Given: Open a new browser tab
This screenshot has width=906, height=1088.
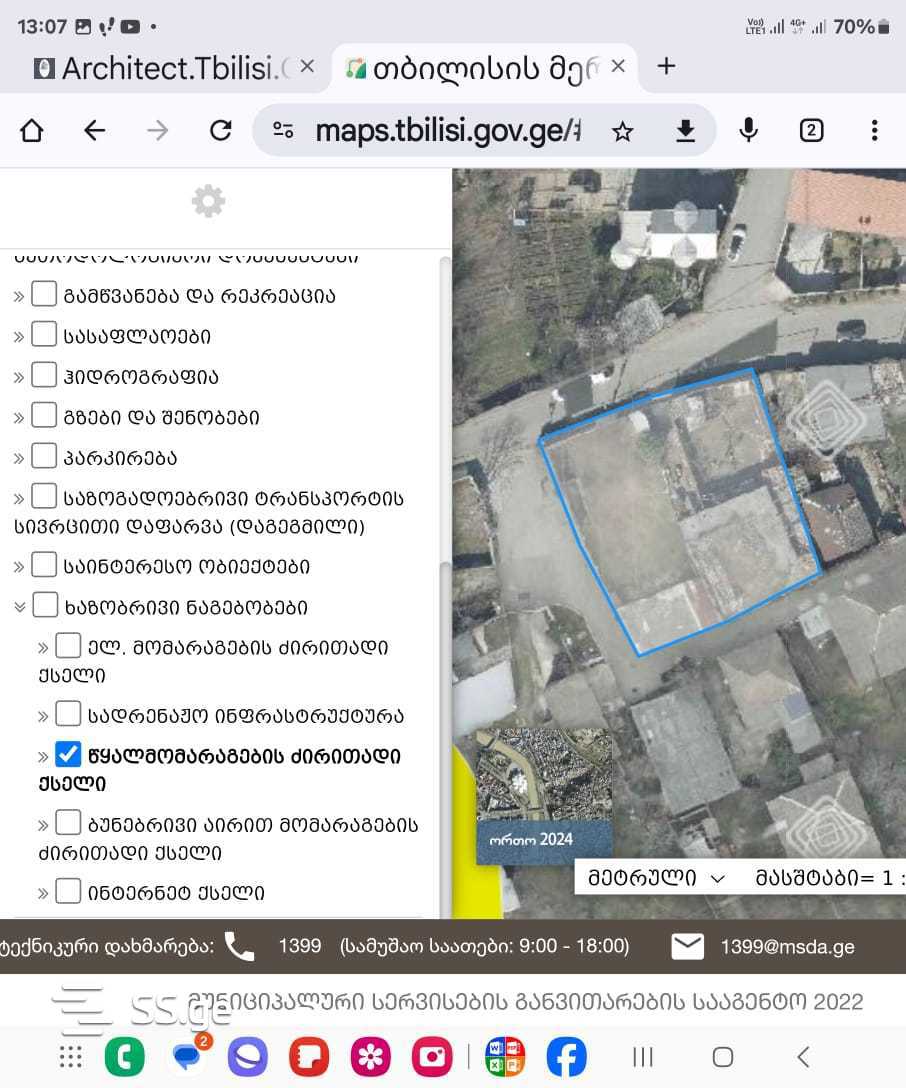Looking at the screenshot, I should pyautogui.click(x=666, y=67).
